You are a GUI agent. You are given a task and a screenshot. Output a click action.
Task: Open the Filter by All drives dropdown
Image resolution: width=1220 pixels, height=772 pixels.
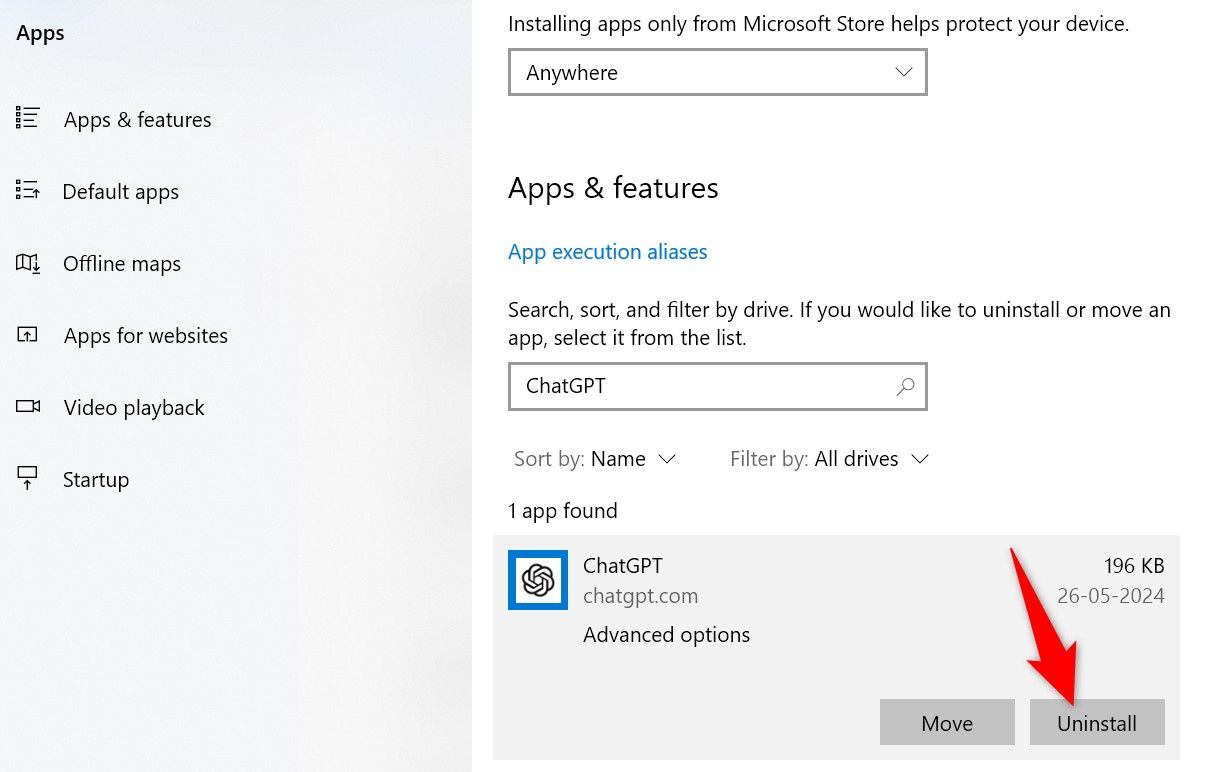click(869, 458)
